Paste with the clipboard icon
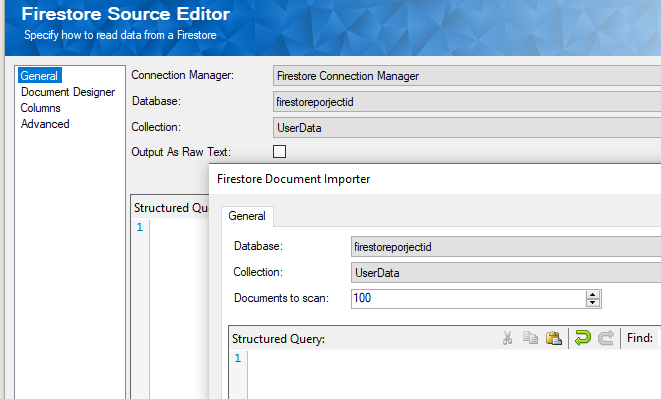Viewport: 661px width, 399px height. pyautogui.click(x=554, y=338)
